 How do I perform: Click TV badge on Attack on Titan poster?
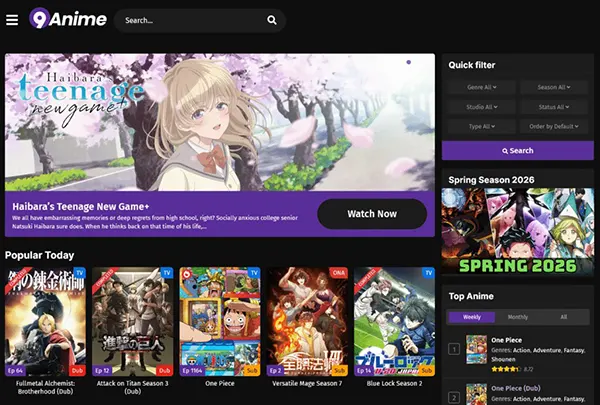coord(167,273)
